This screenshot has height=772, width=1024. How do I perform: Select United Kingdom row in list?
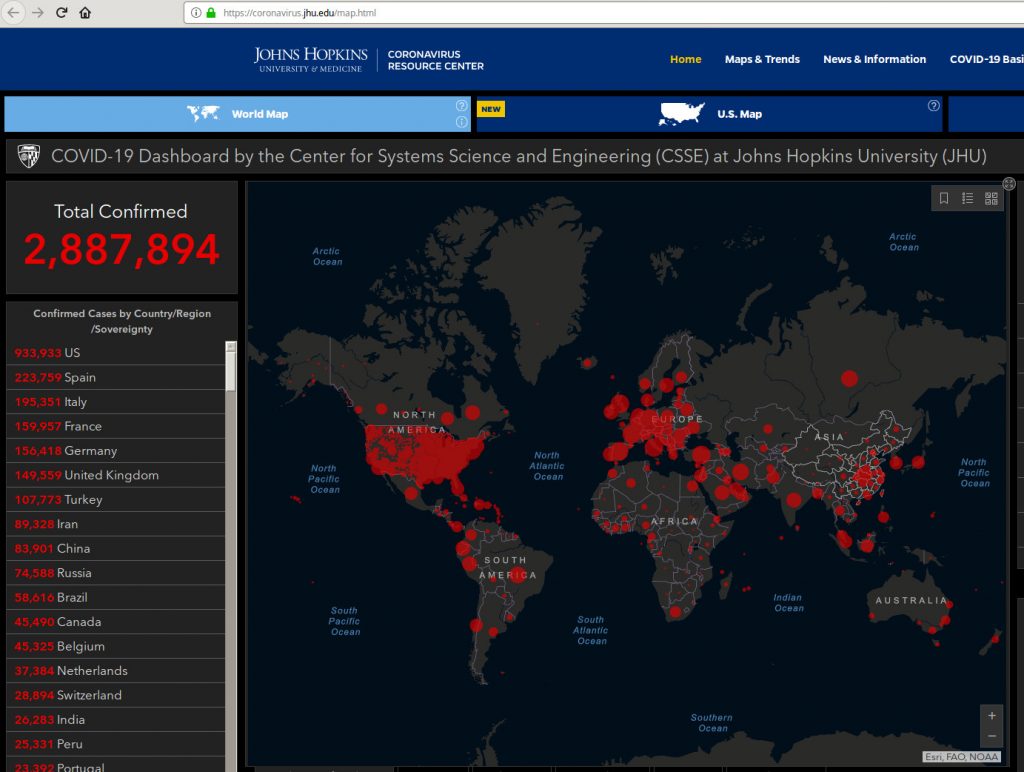click(x=116, y=475)
